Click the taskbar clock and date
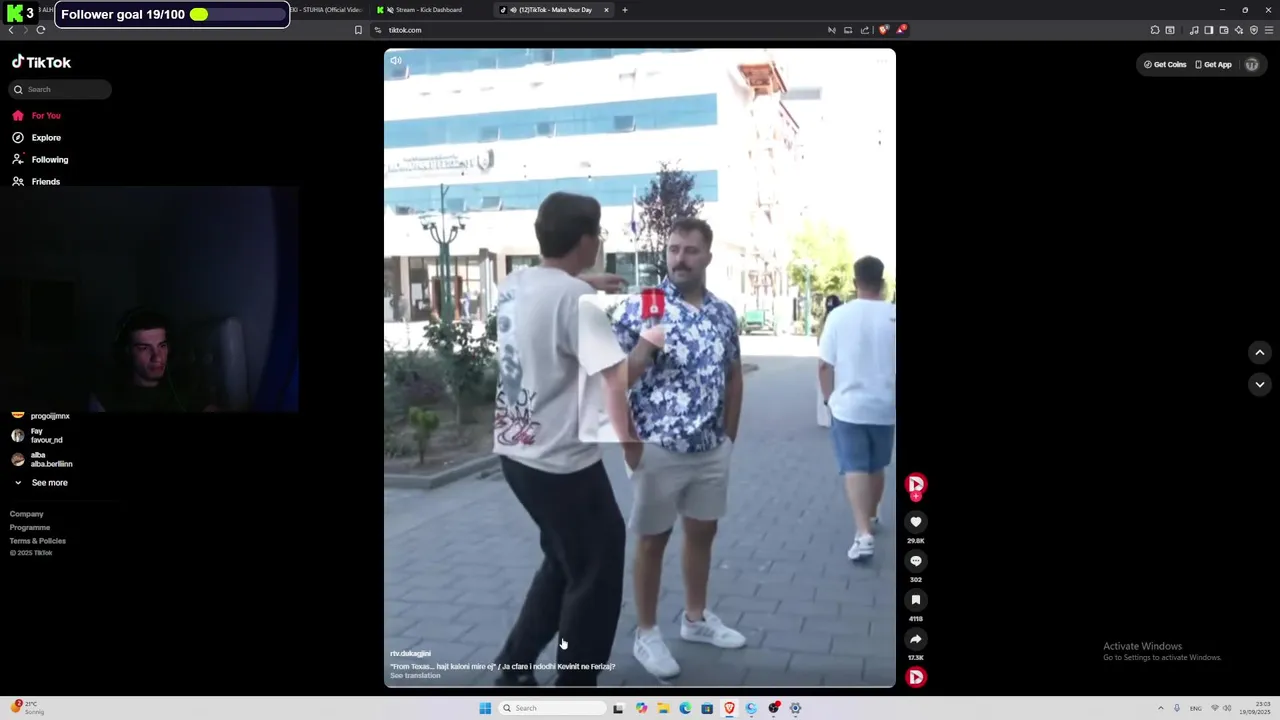1280x720 pixels. 1256,708
